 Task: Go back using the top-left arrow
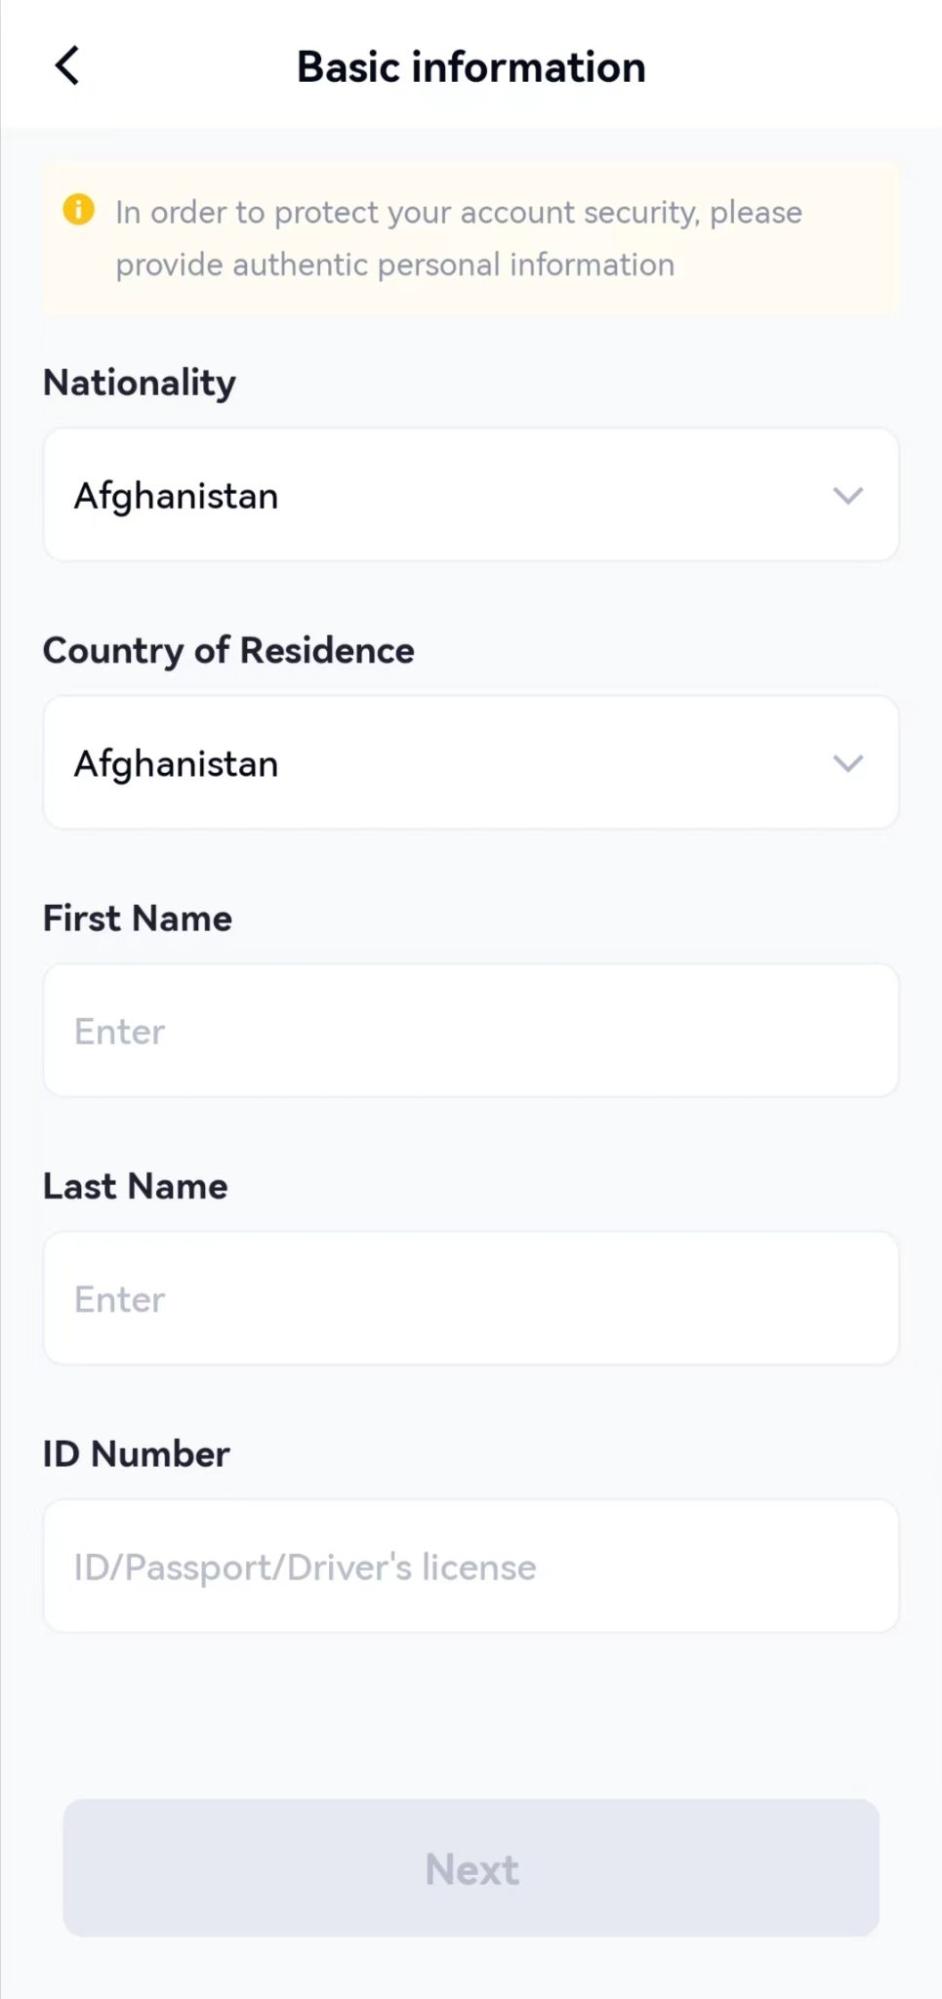[67, 67]
